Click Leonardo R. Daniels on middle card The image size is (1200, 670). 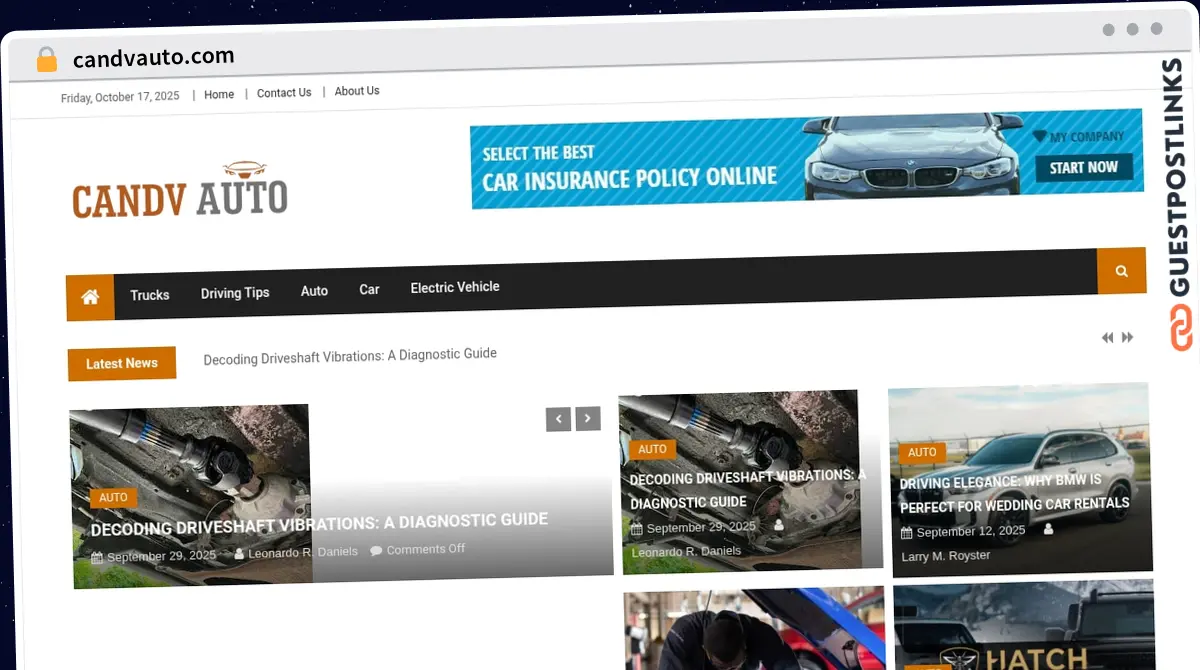[x=687, y=551]
